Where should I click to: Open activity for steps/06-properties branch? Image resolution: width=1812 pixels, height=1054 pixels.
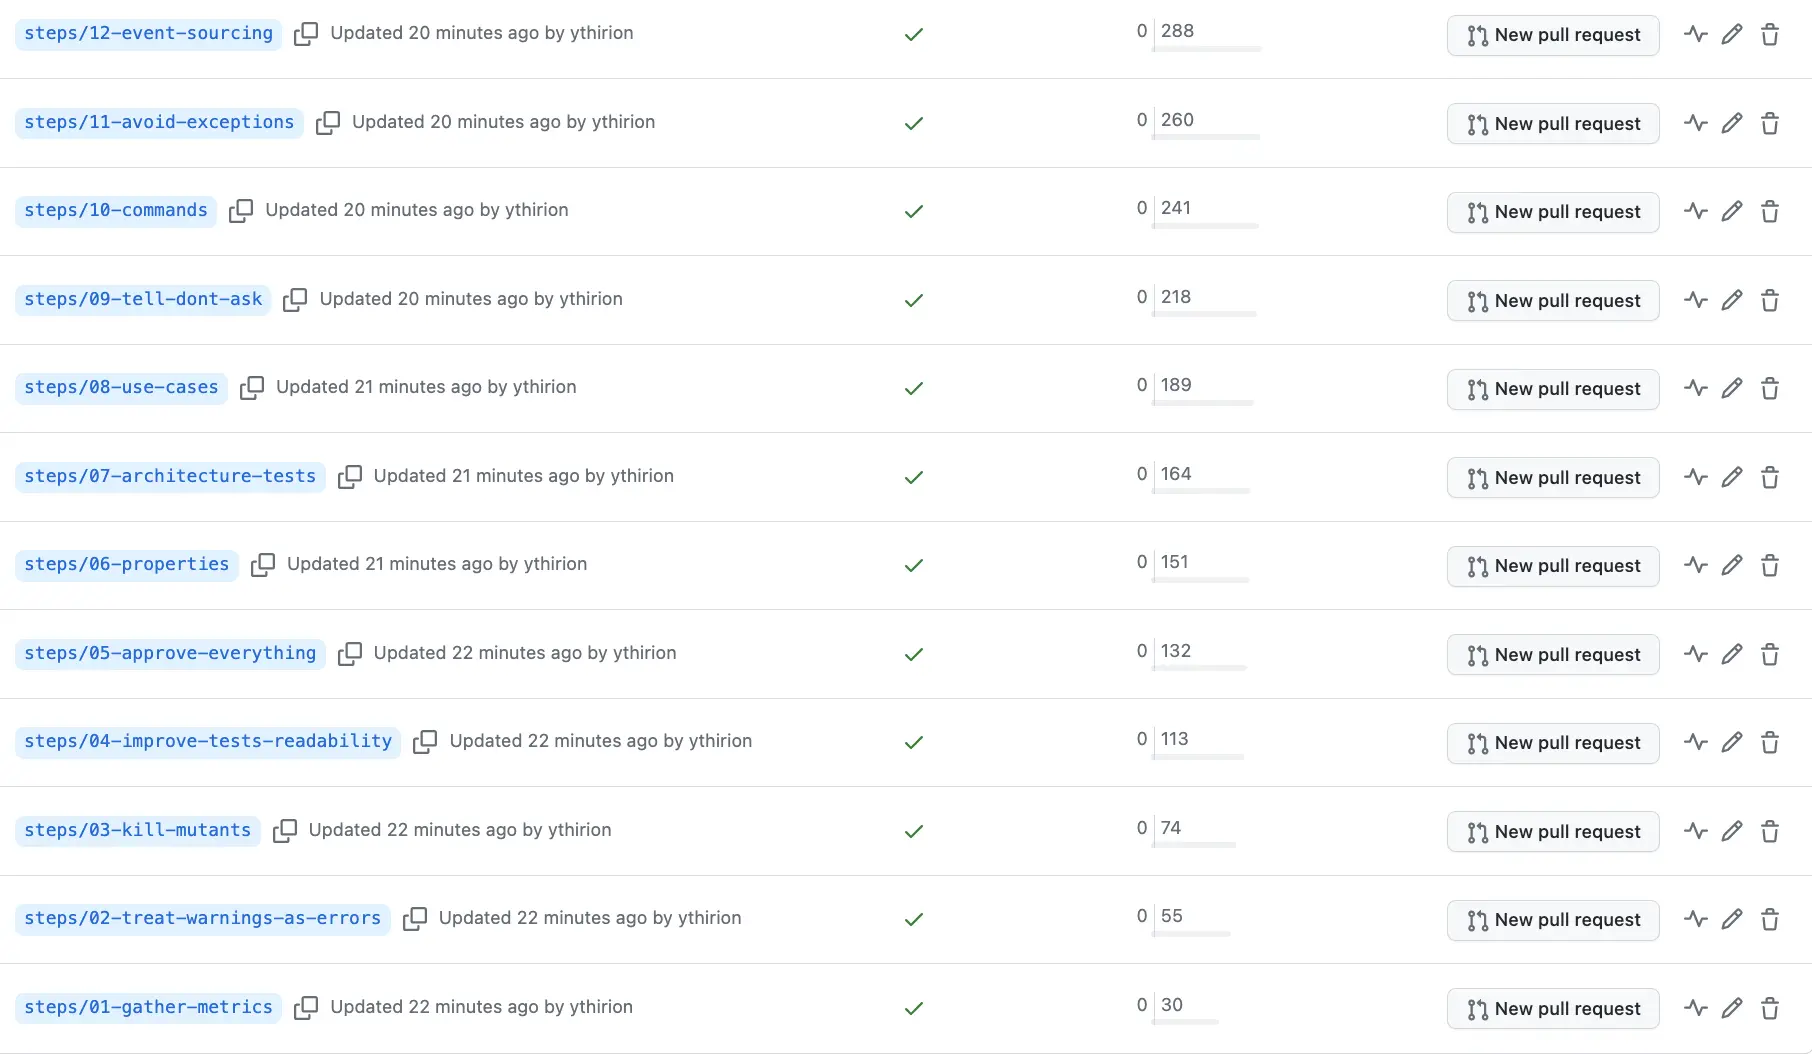click(1695, 566)
